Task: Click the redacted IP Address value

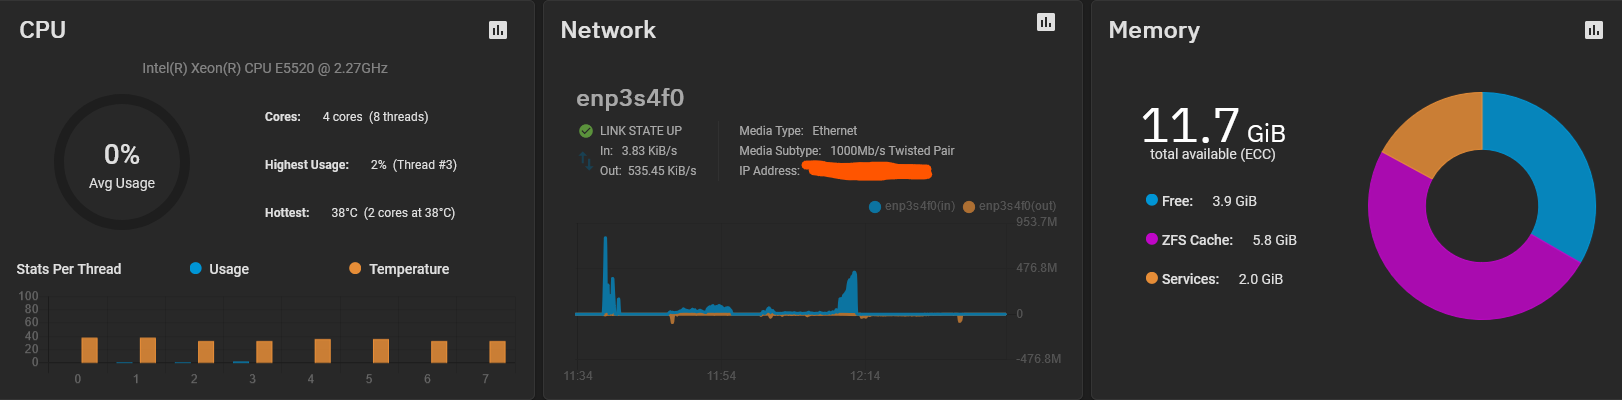Action: tap(868, 171)
